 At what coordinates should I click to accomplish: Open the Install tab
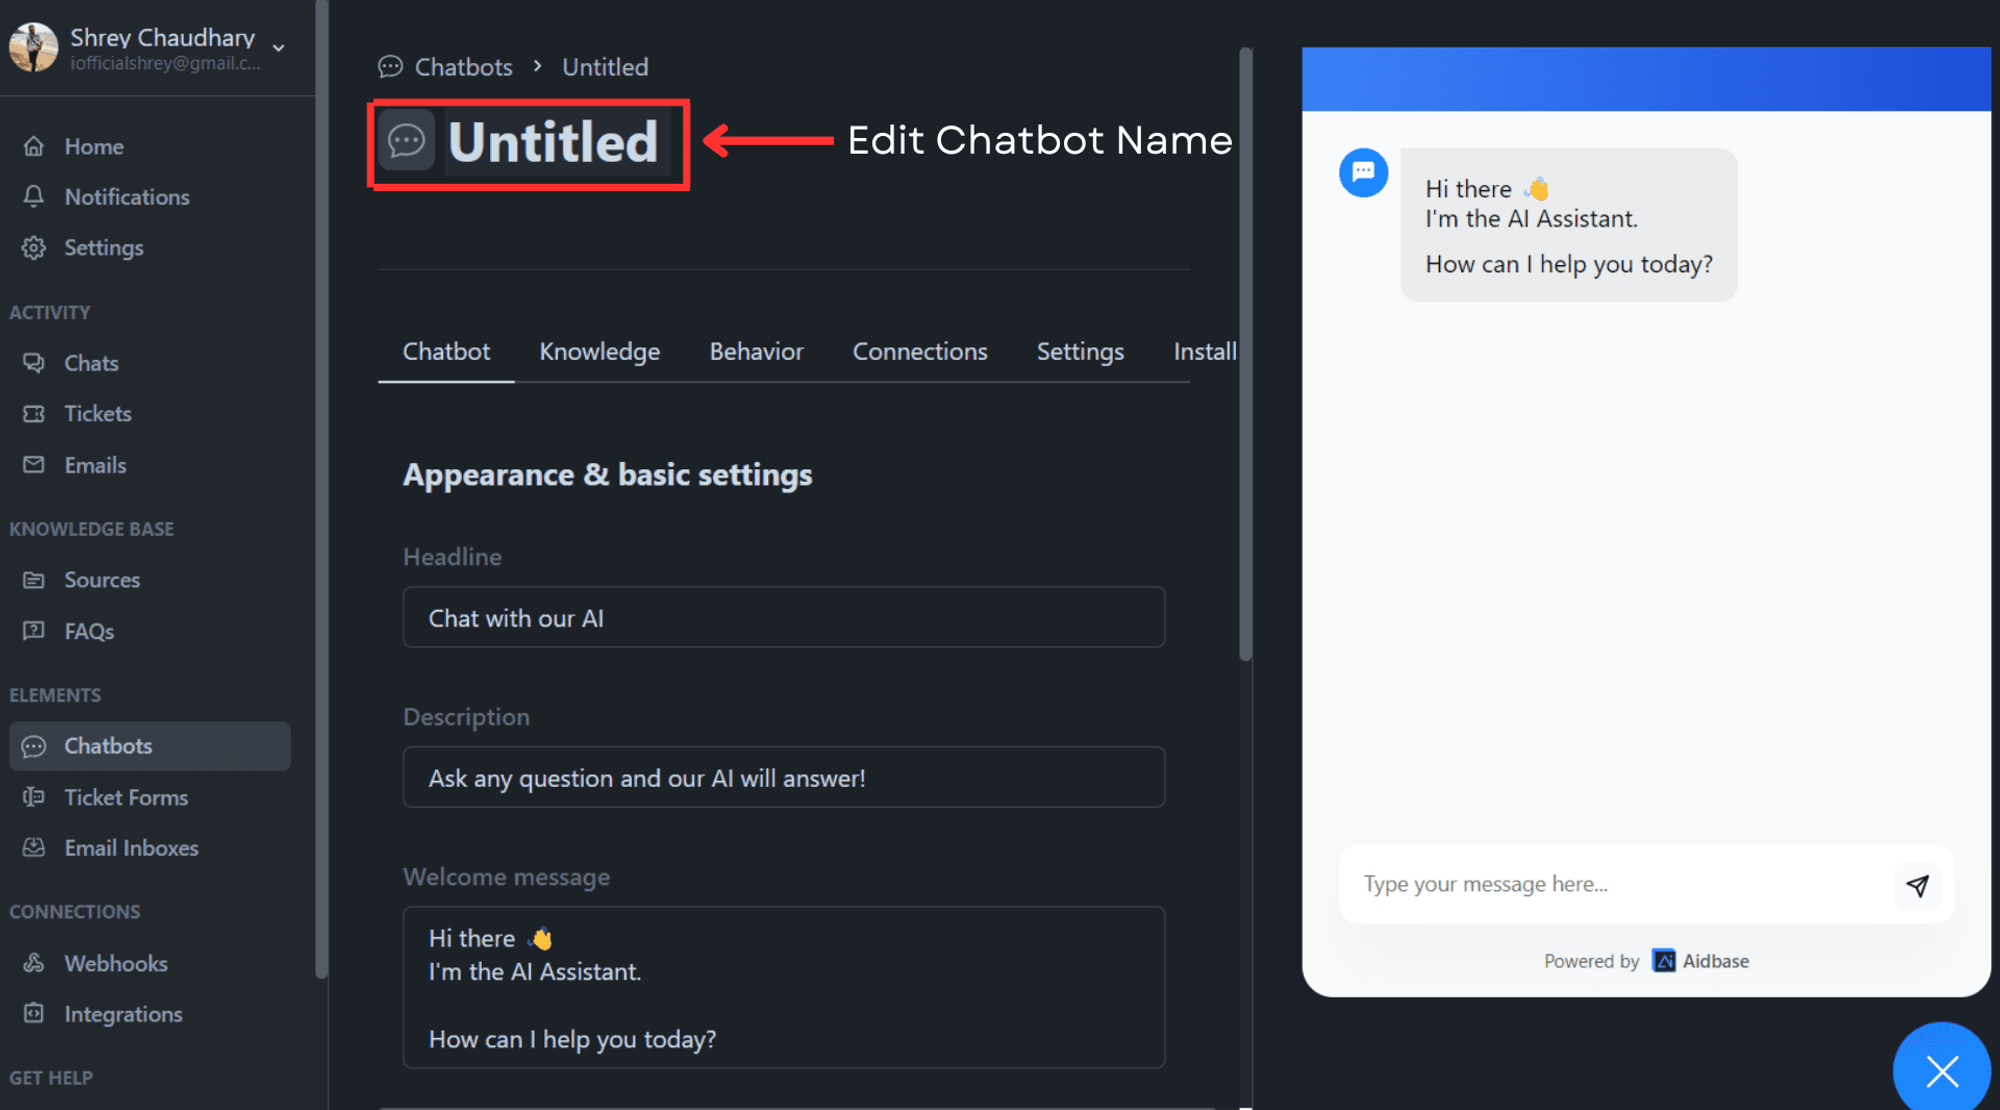(1200, 351)
